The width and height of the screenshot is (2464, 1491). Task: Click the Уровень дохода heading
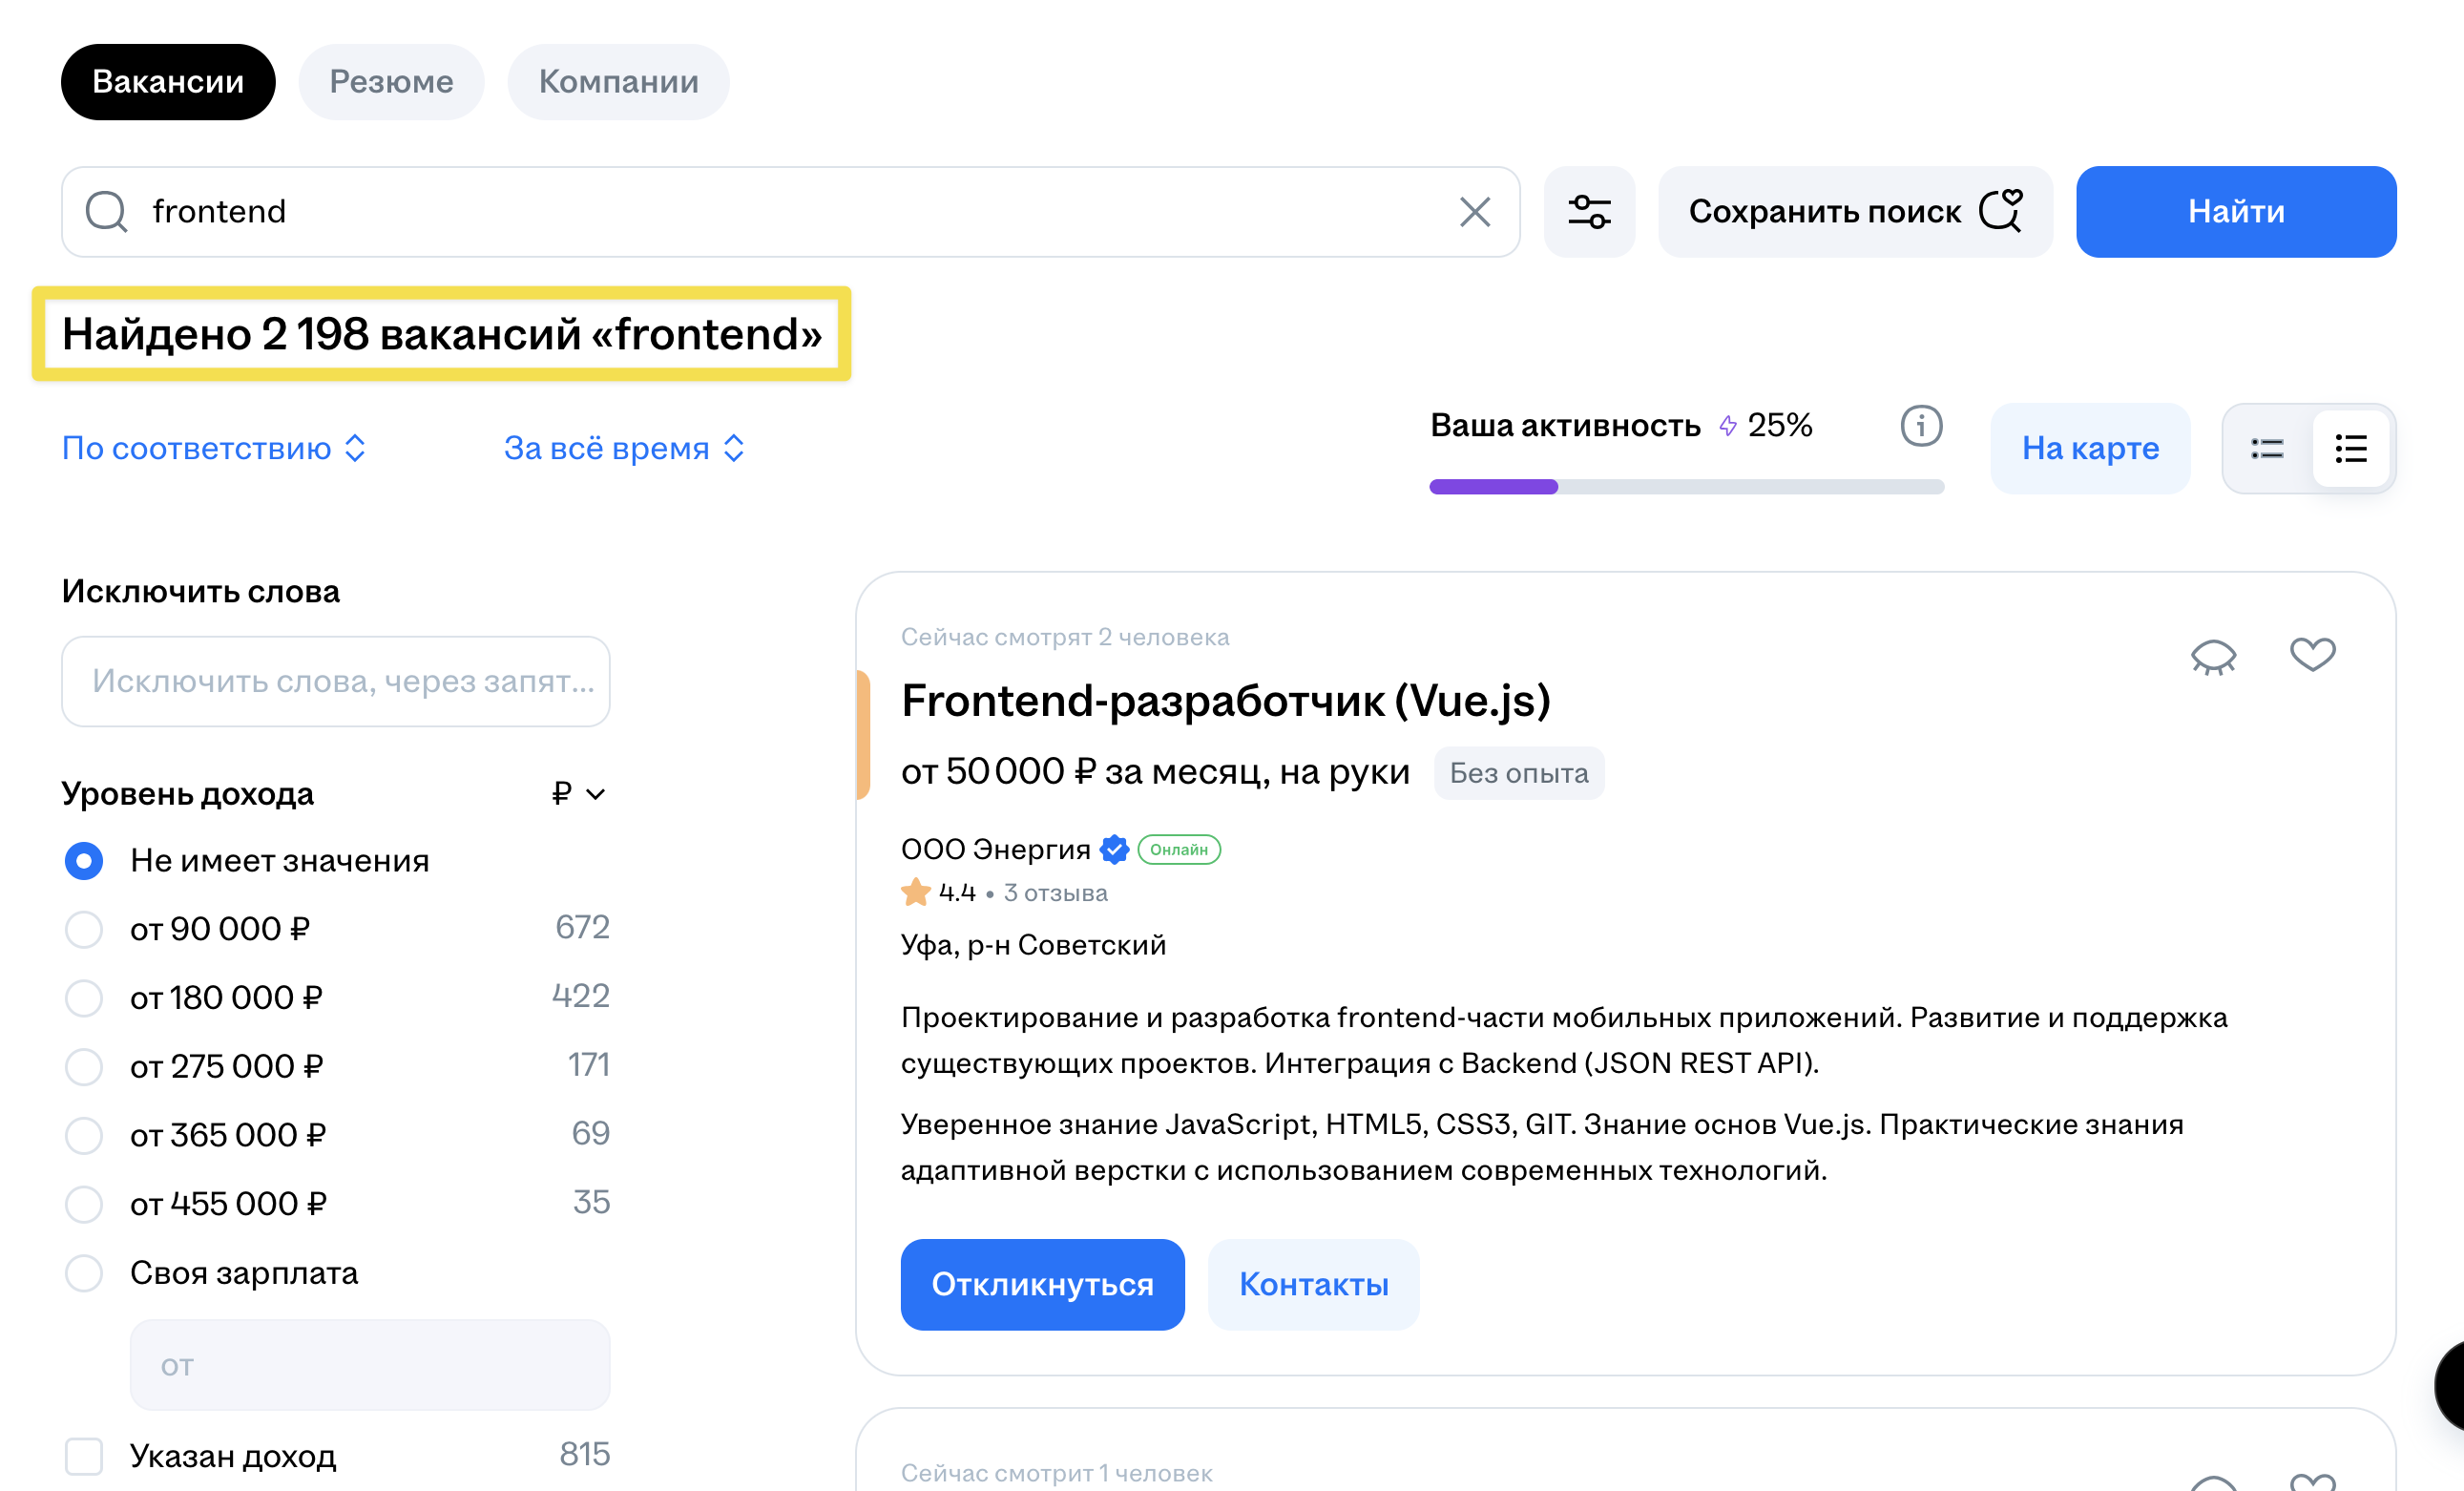(x=187, y=794)
